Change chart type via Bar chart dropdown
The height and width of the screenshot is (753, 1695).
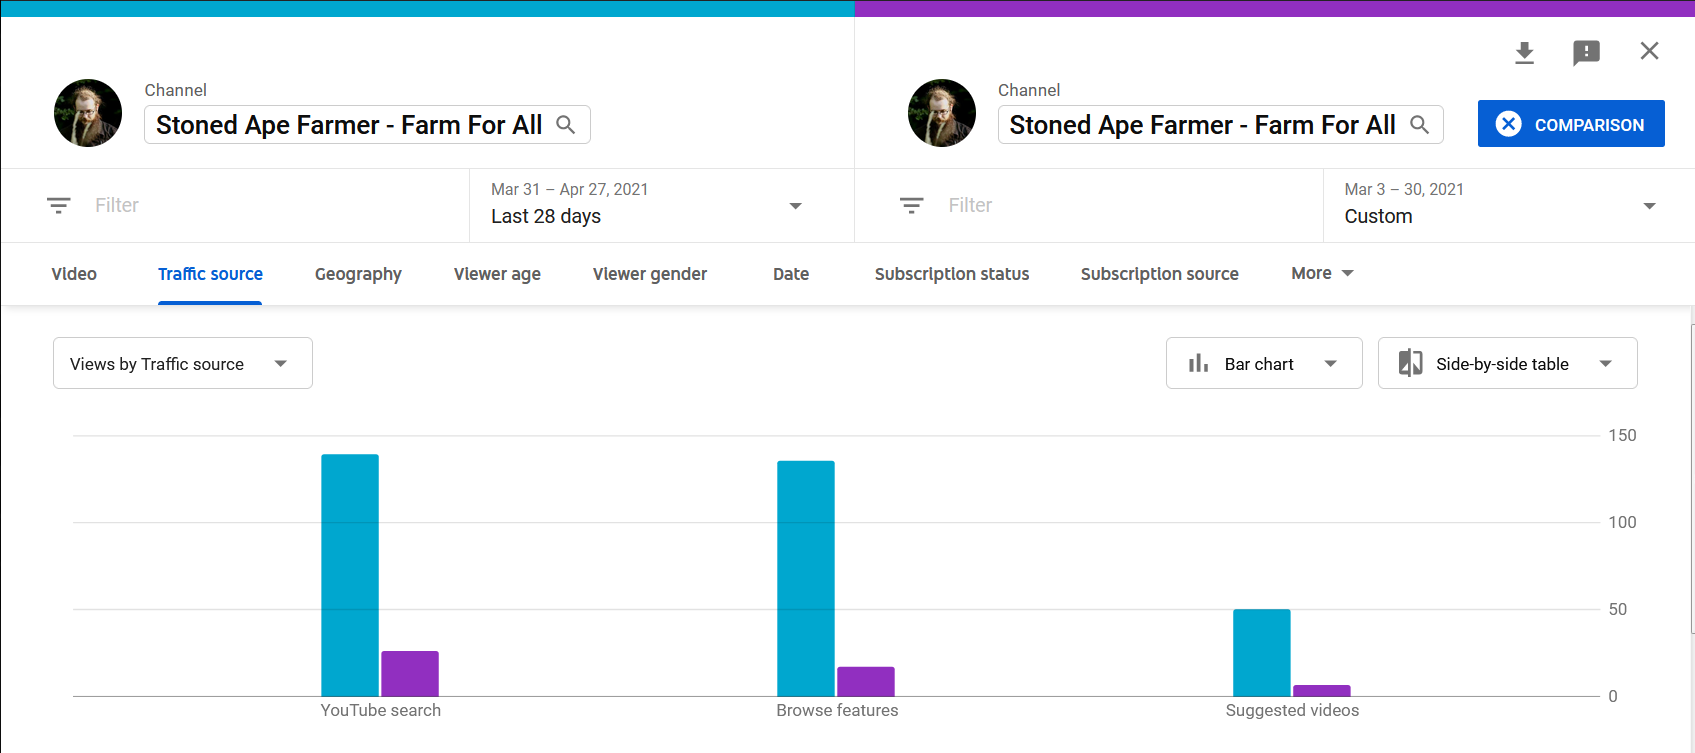click(x=1263, y=363)
